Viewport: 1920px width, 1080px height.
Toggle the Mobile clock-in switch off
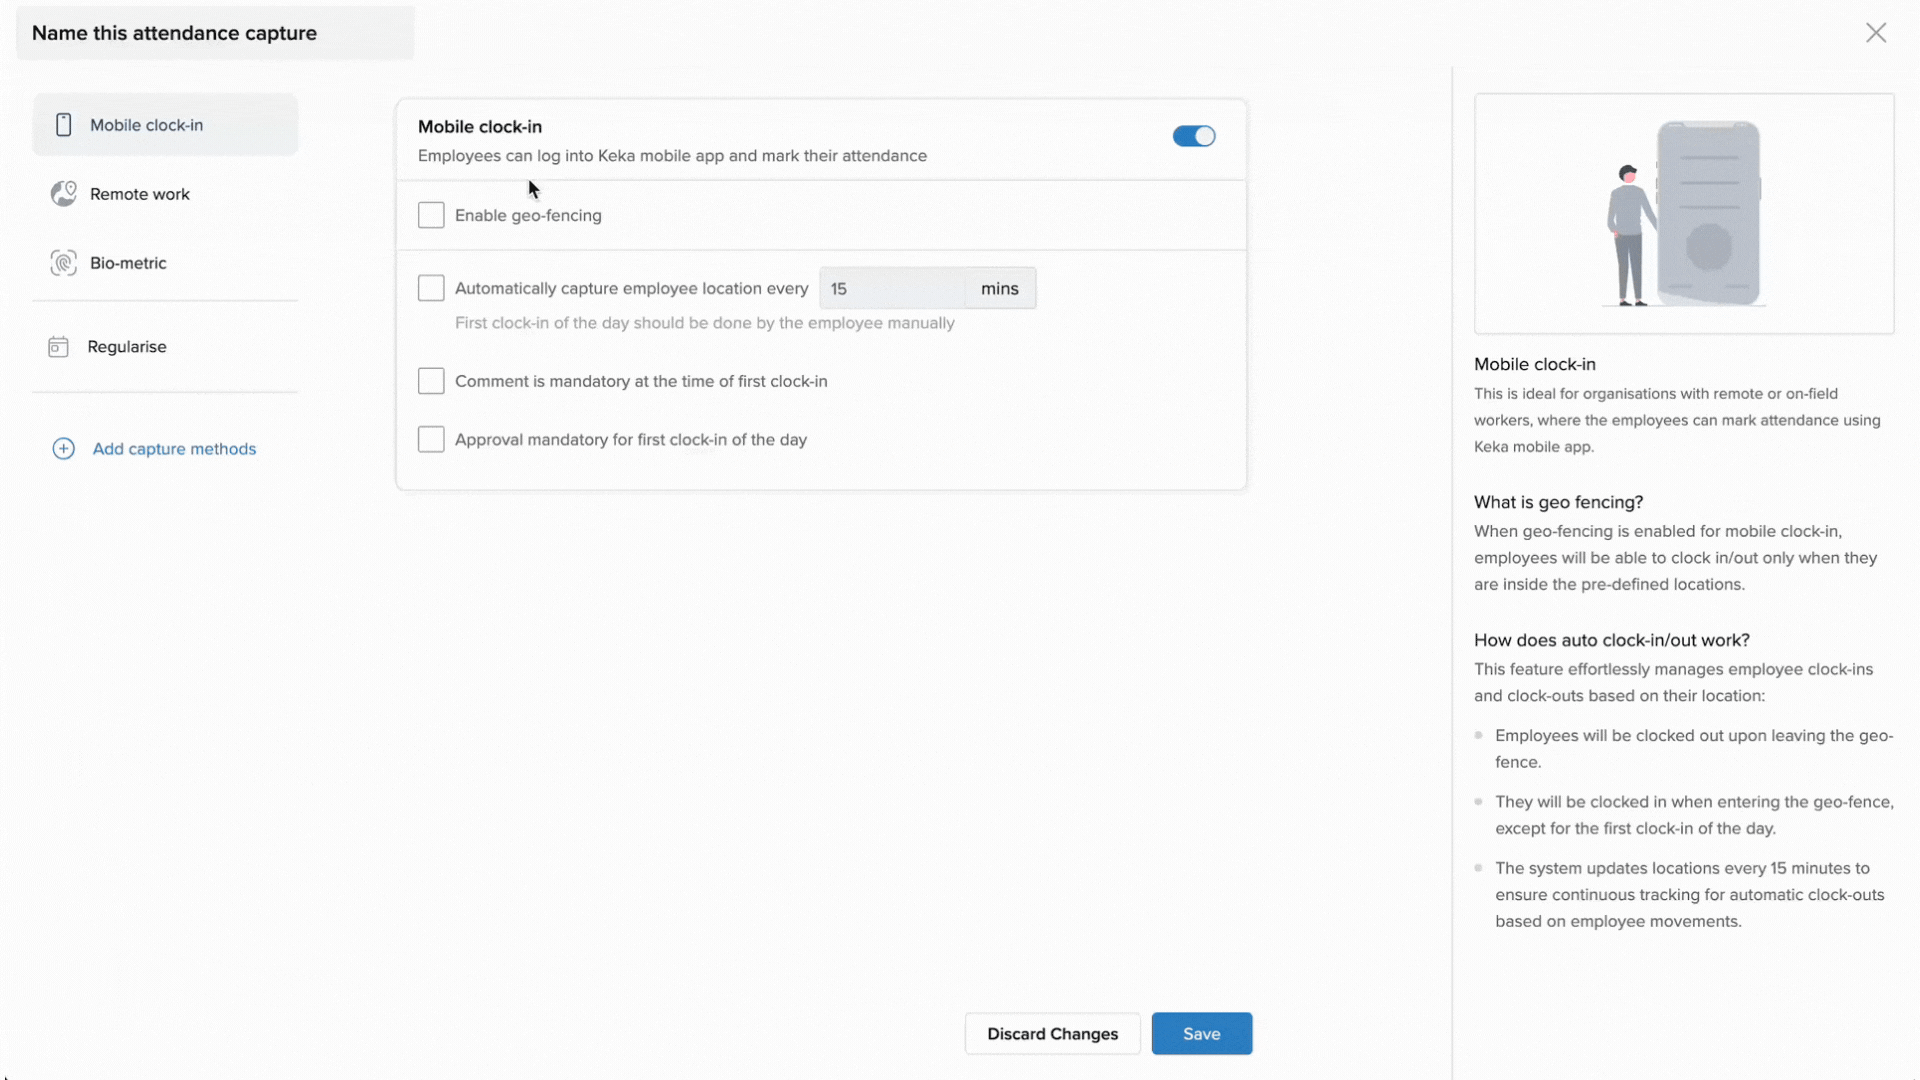coord(1194,136)
